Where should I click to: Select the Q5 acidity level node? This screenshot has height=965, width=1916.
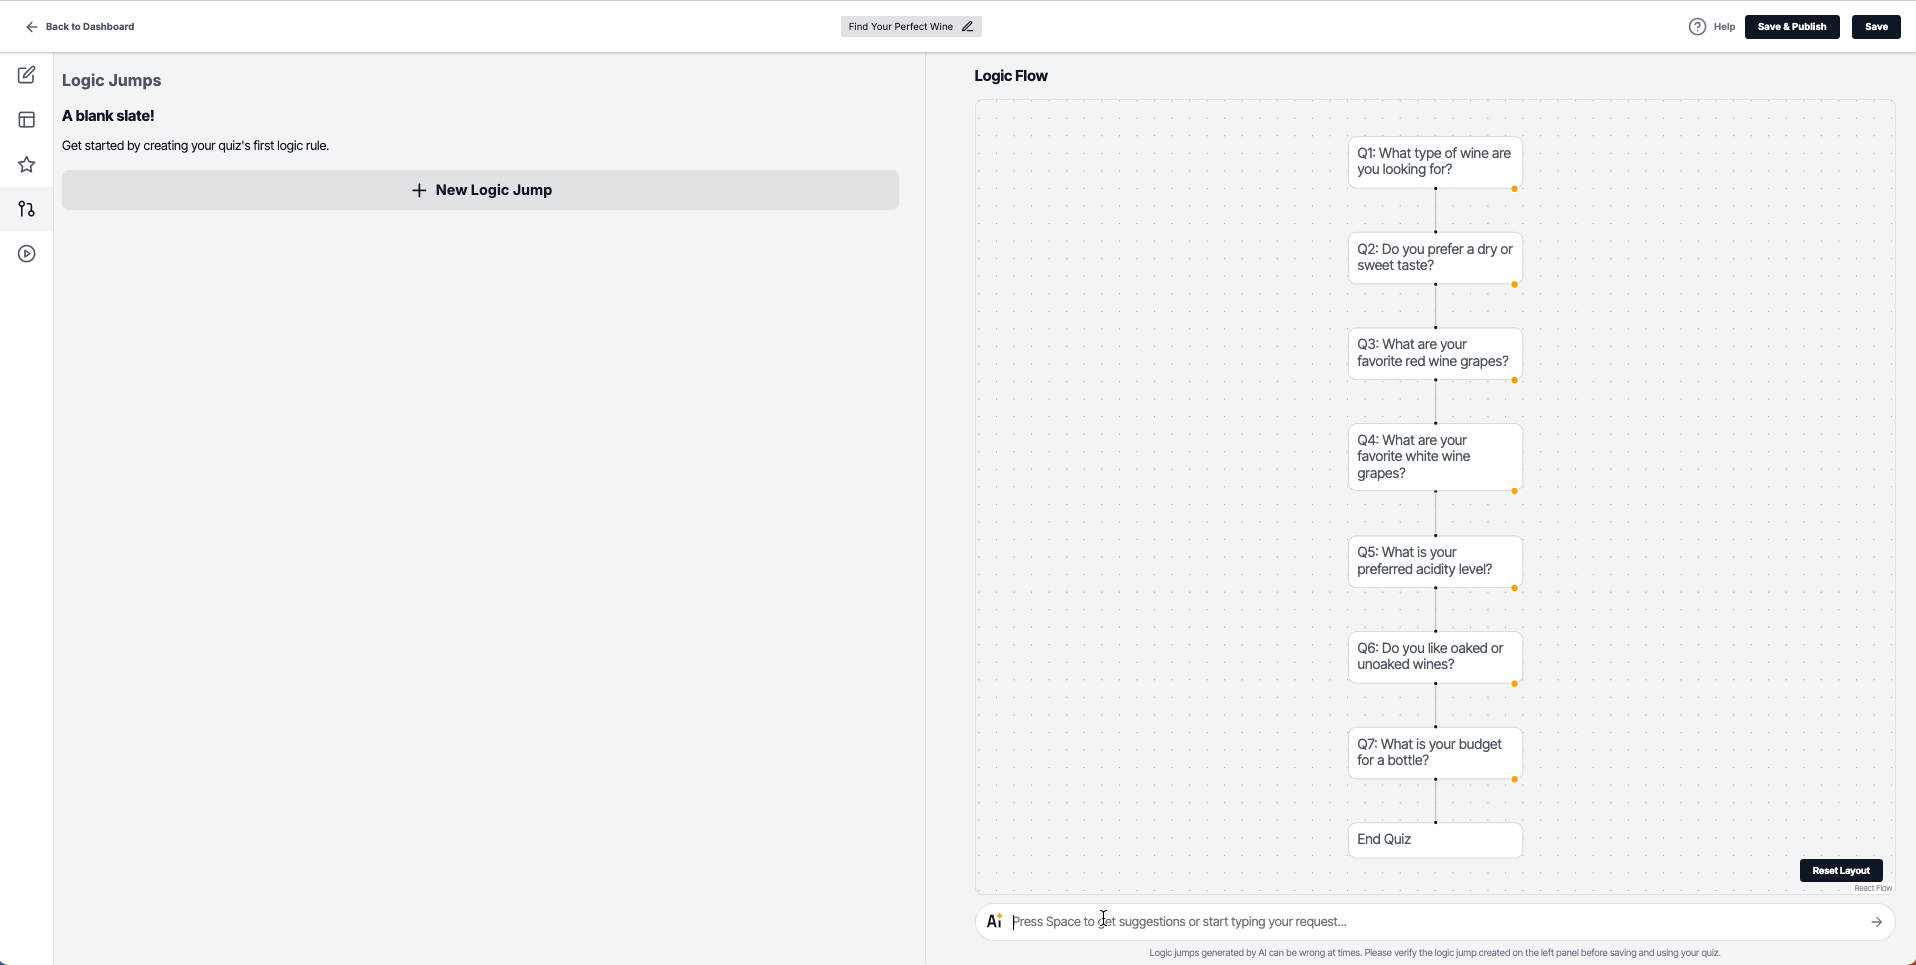pos(1435,561)
